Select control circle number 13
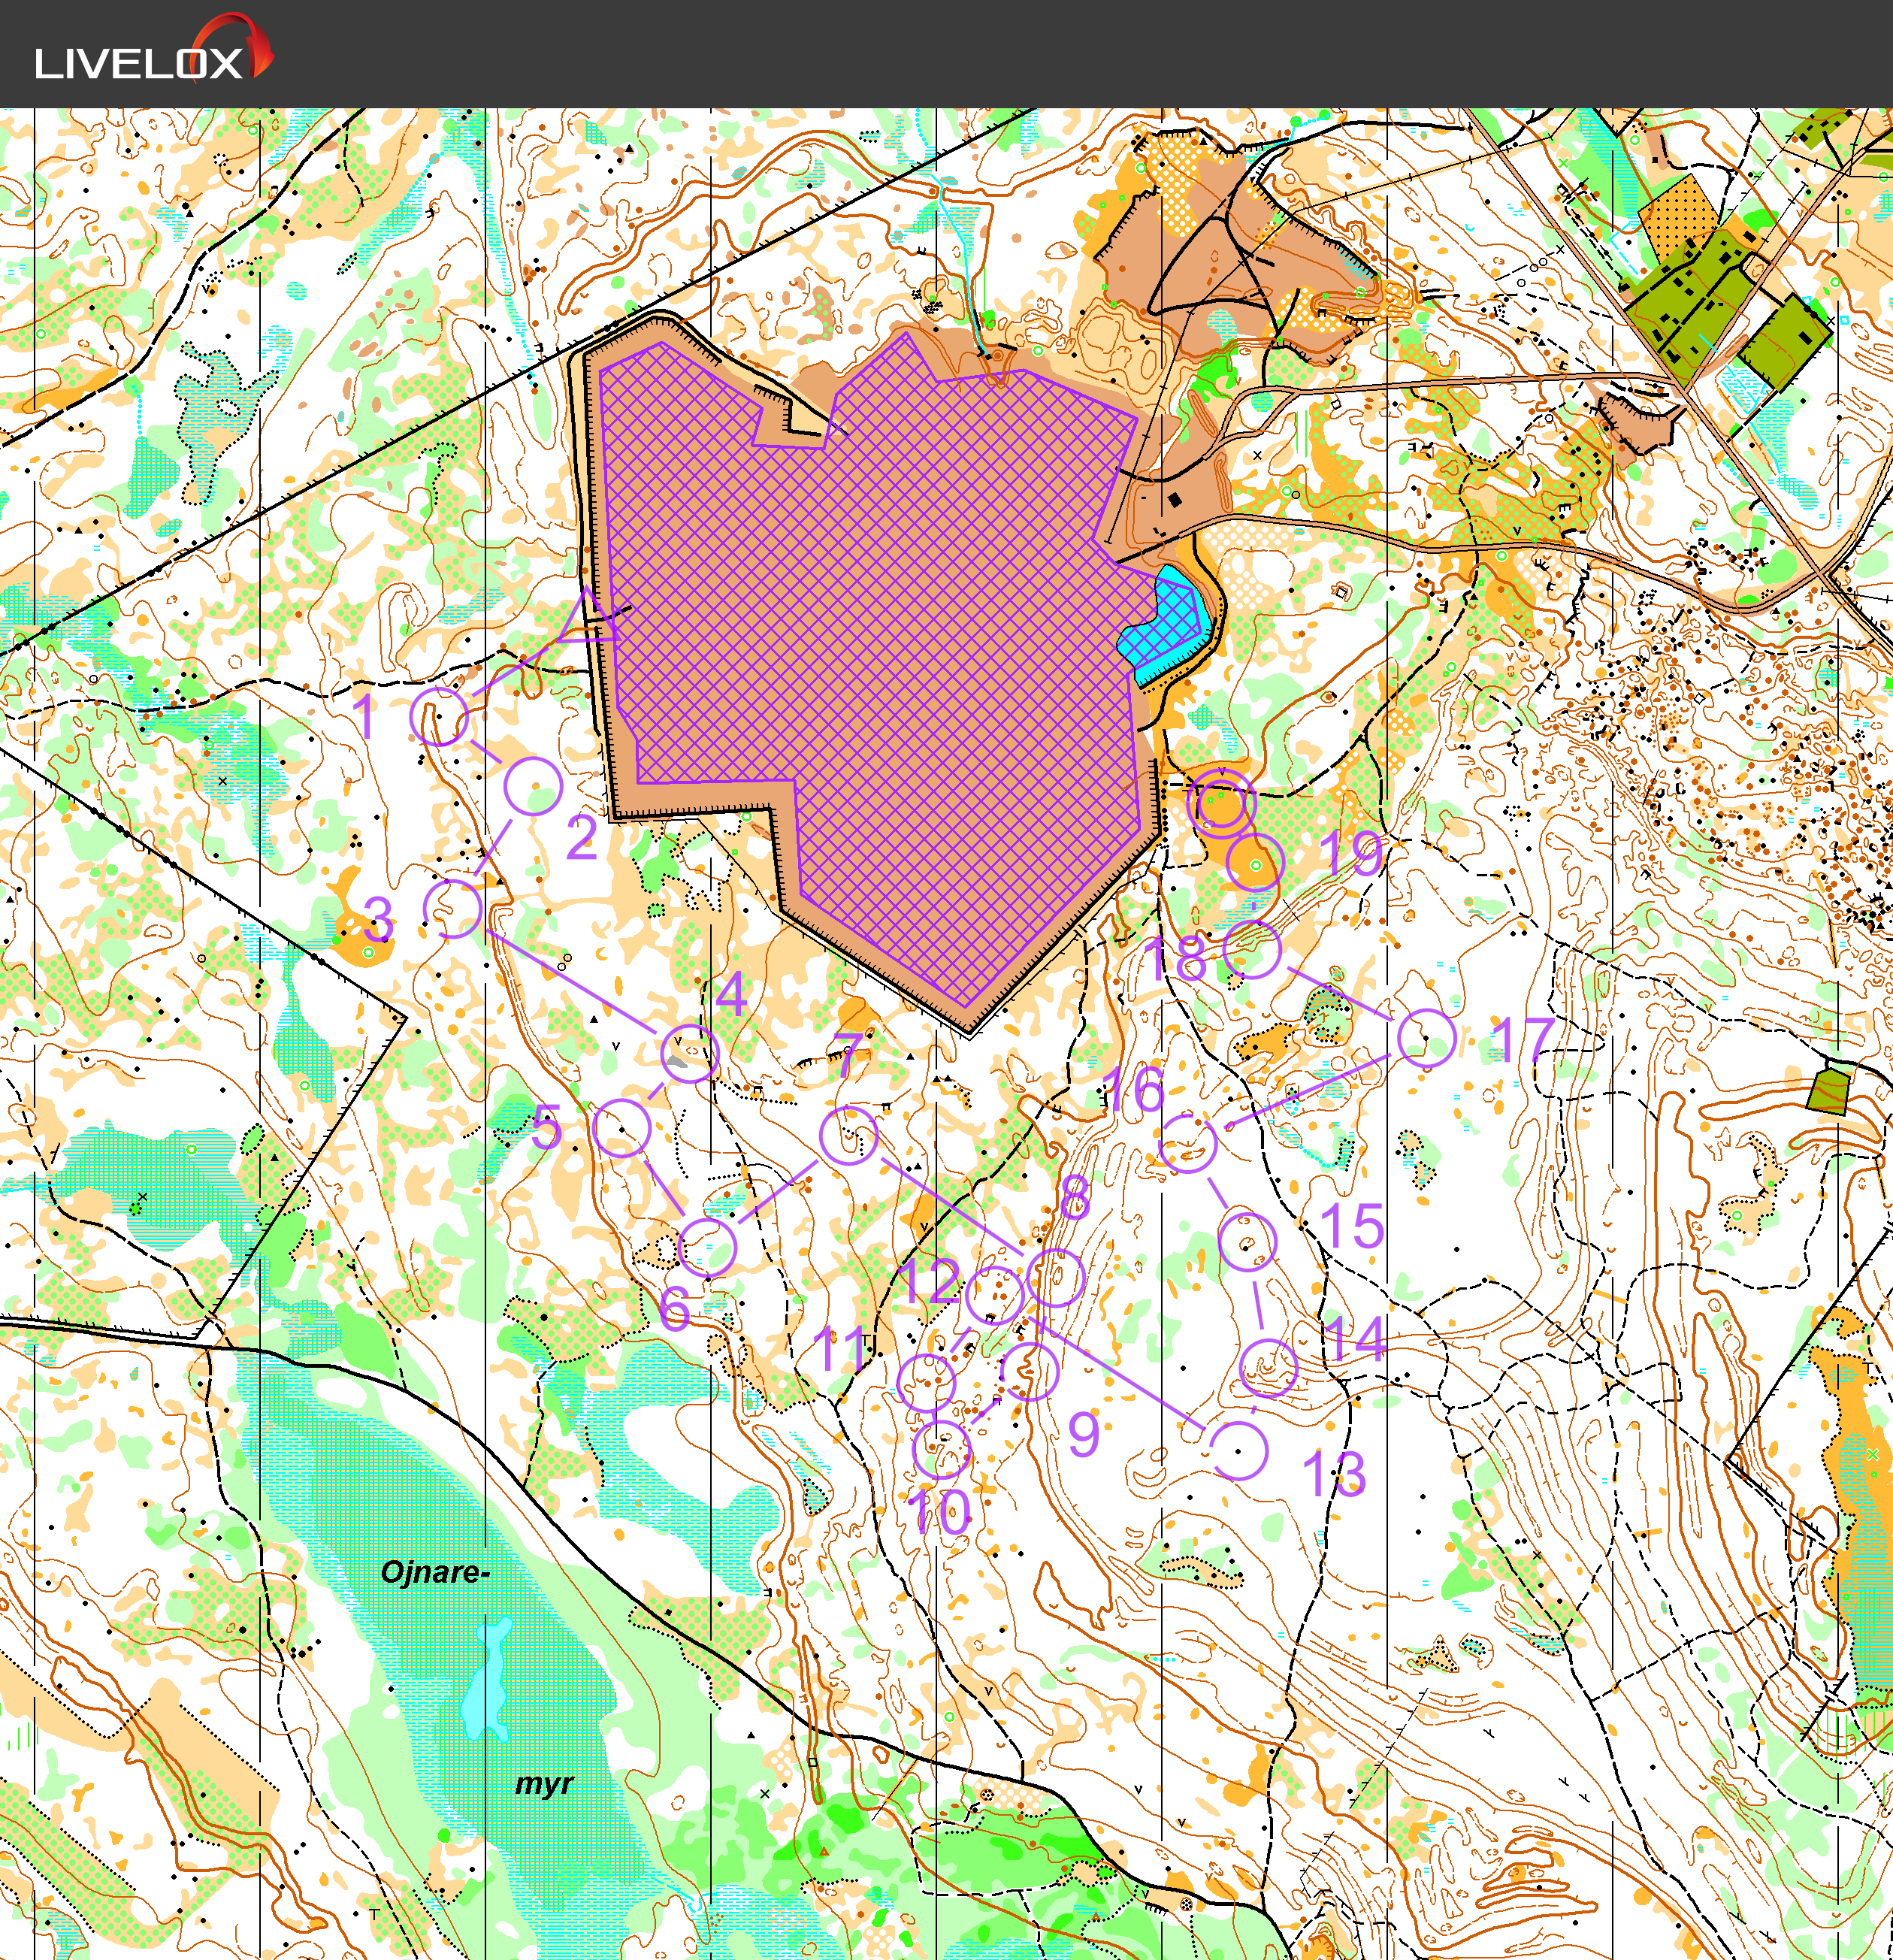This screenshot has width=1893, height=1960. 1239,1450
